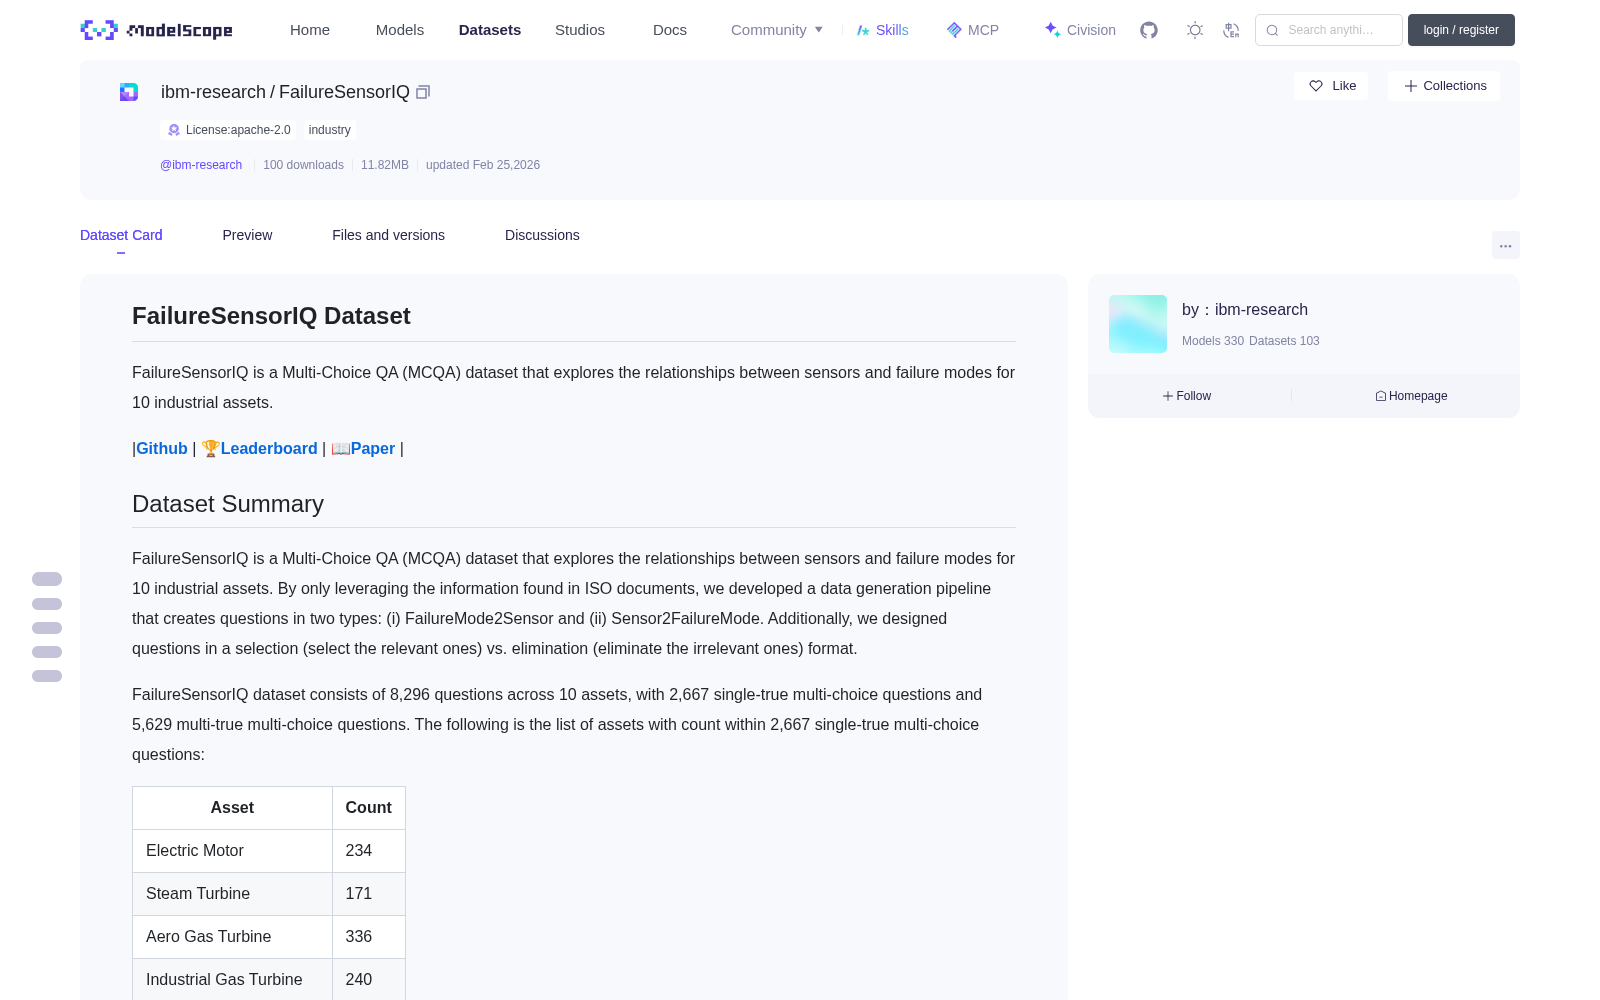
Task: Open the Datasets section
Action: [x=490, y=30]
